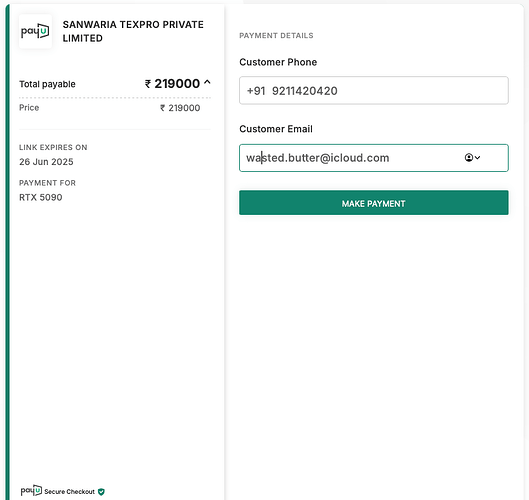Click the PayU merchant logo
The height and width of the screenshot is (500, 529).
coord(35,31)
